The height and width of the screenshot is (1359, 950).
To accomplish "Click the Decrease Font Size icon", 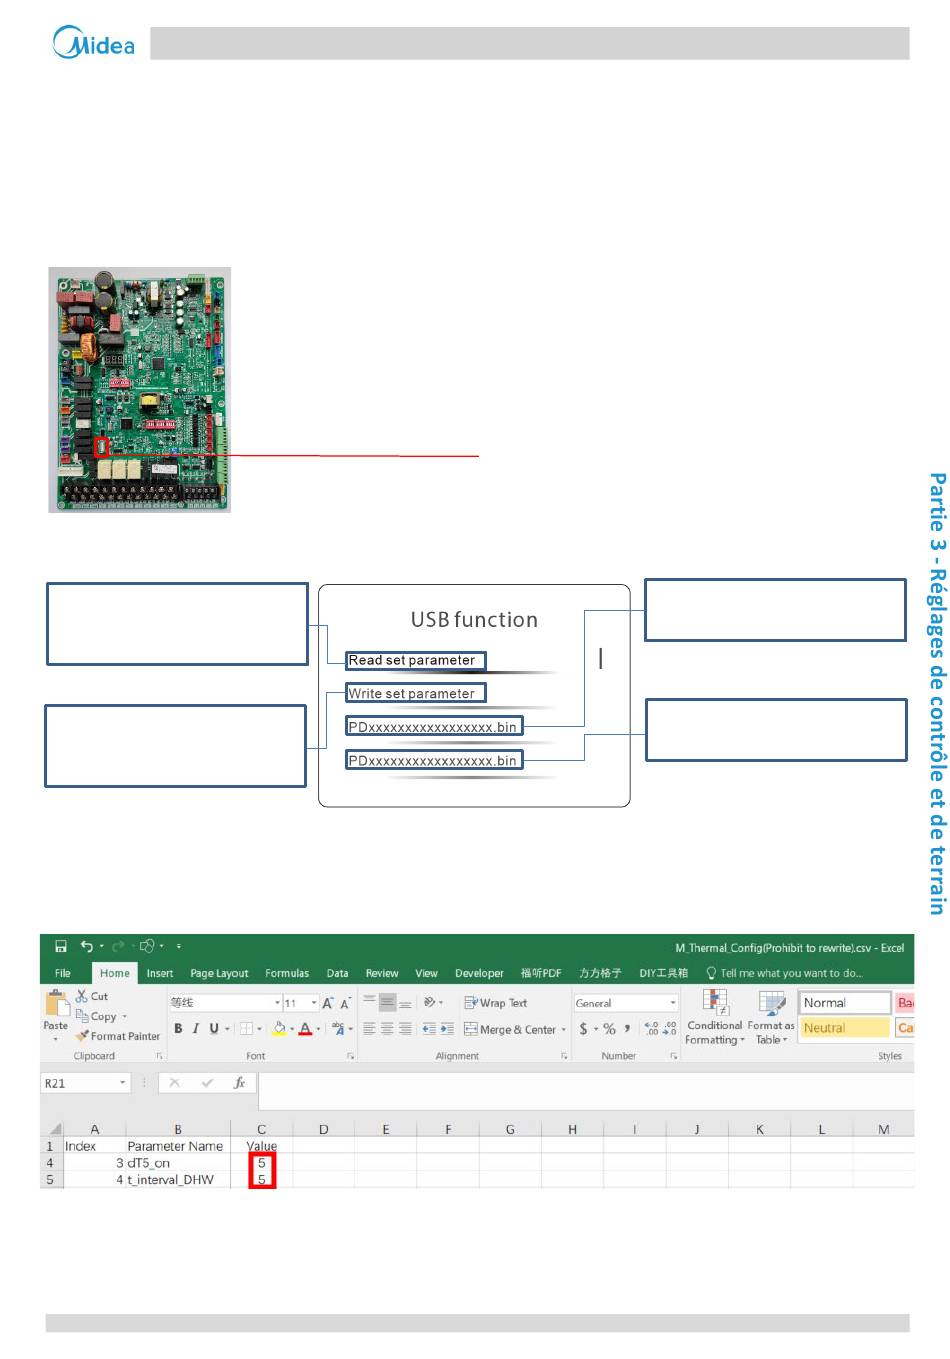I will tap(345, 1003).
